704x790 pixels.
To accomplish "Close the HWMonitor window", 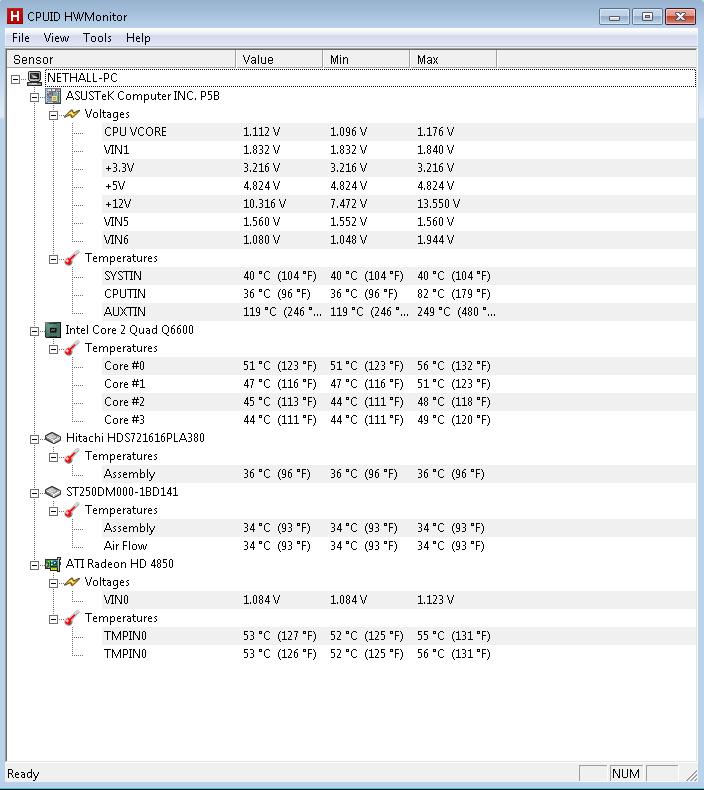I will click(680, 17).
